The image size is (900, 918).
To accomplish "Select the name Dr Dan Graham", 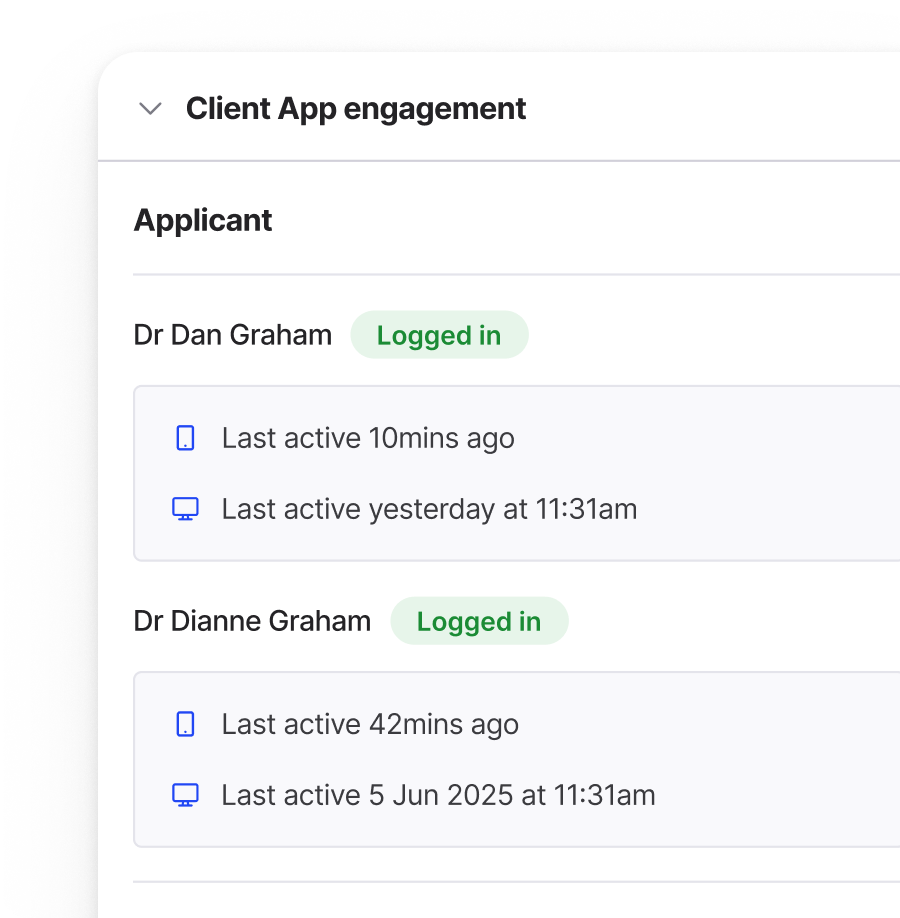I will click(232, 335).
